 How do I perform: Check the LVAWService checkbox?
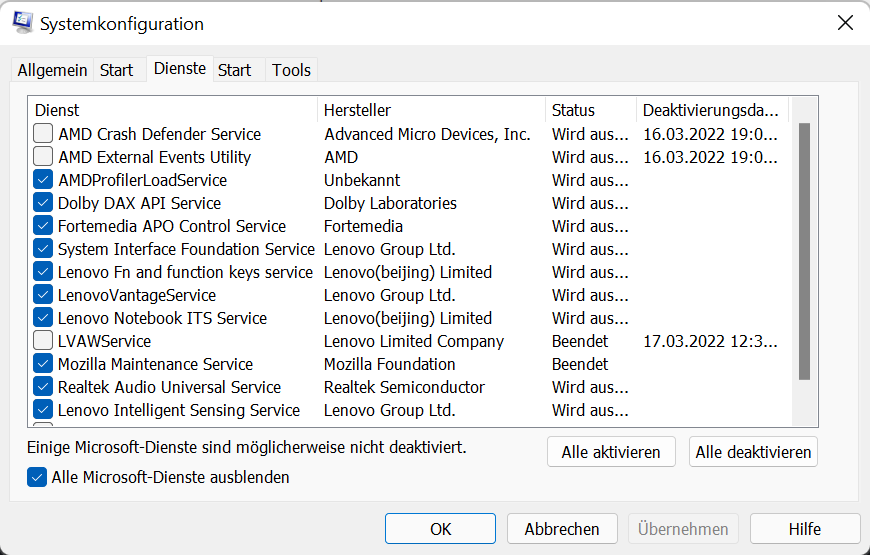click(43, 341)
